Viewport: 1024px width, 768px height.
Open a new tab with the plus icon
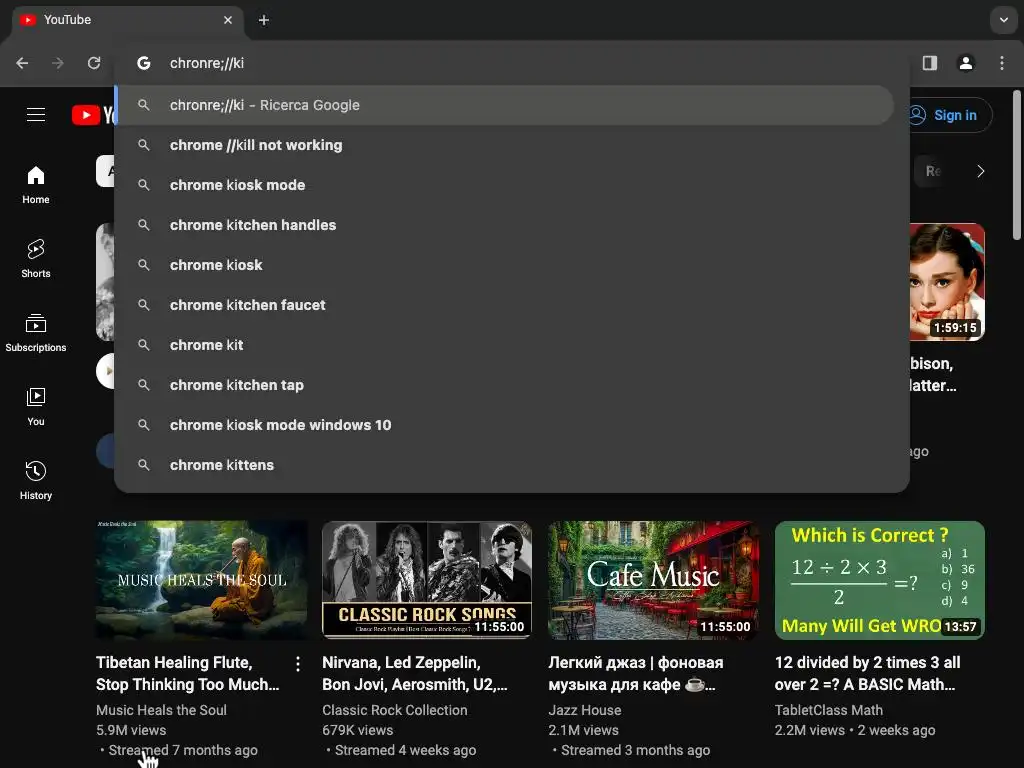click(x=264, y=20)
